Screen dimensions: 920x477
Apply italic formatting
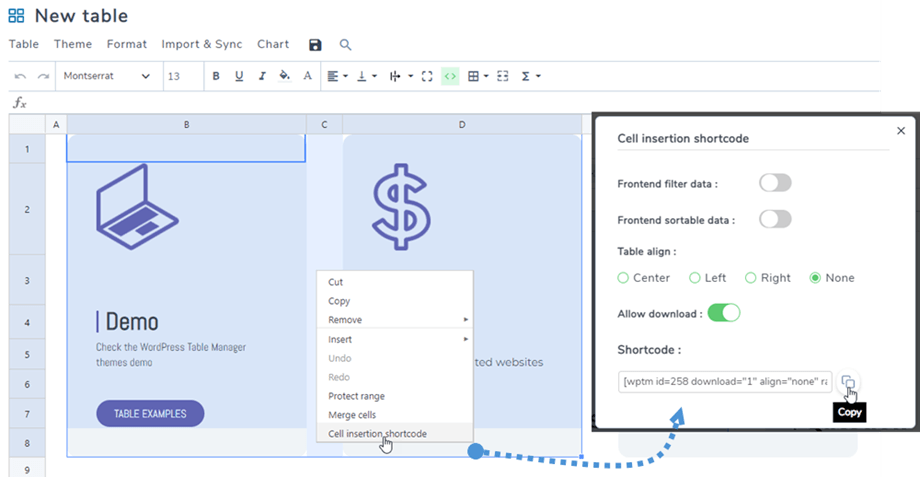(x=262, y=76)
